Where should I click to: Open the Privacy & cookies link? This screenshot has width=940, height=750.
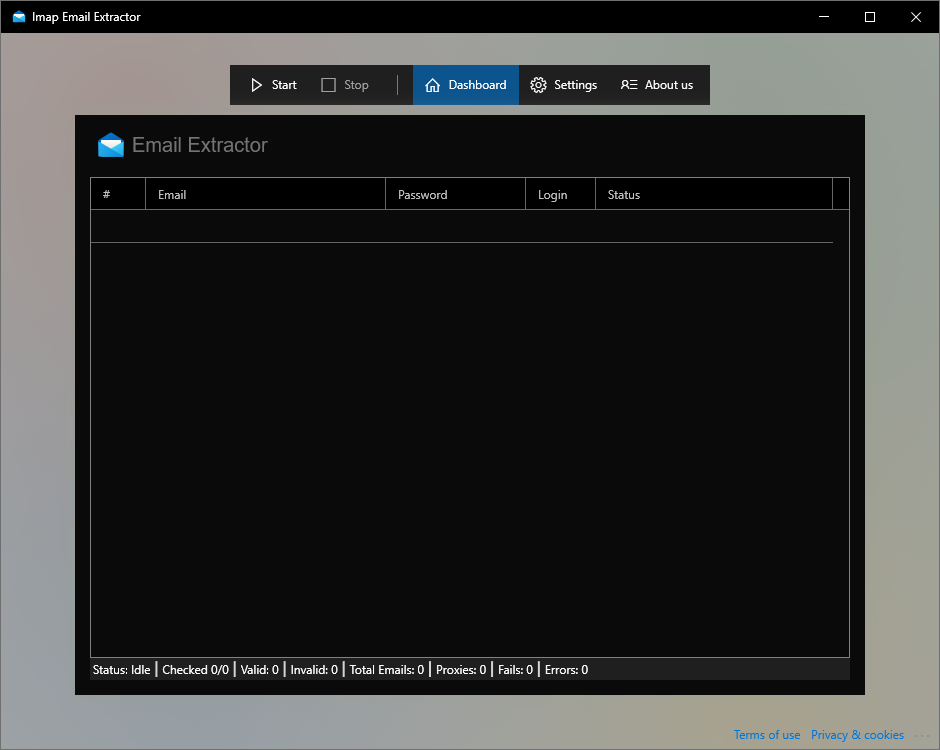(857, 735)
